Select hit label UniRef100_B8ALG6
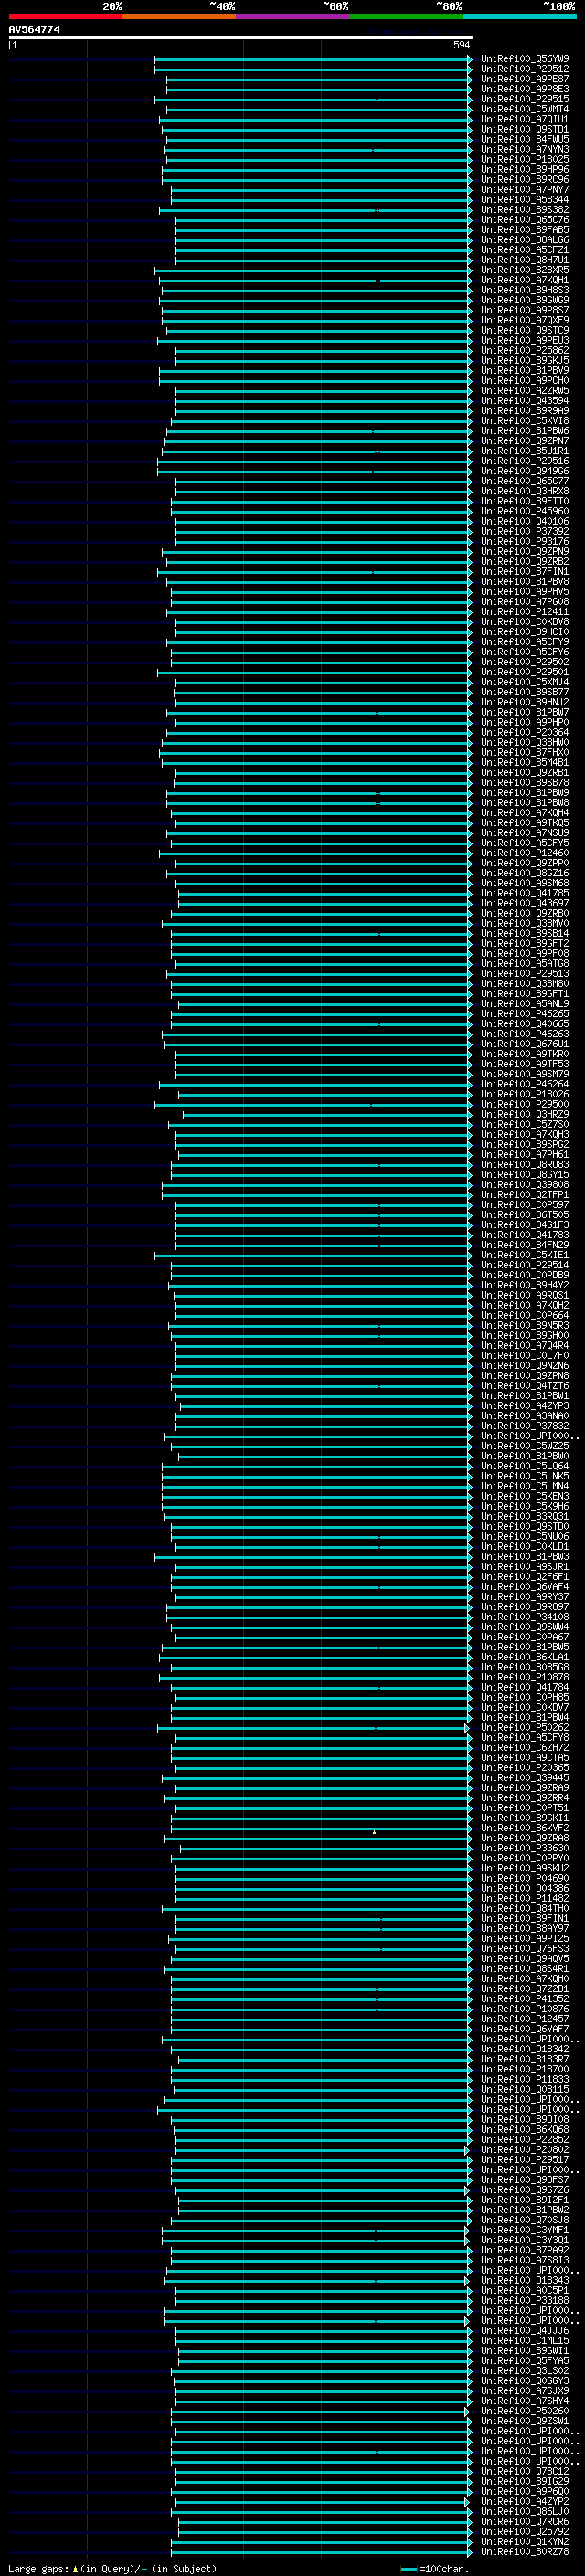This screenshot has height=2576, width=585. coord(525,240)
